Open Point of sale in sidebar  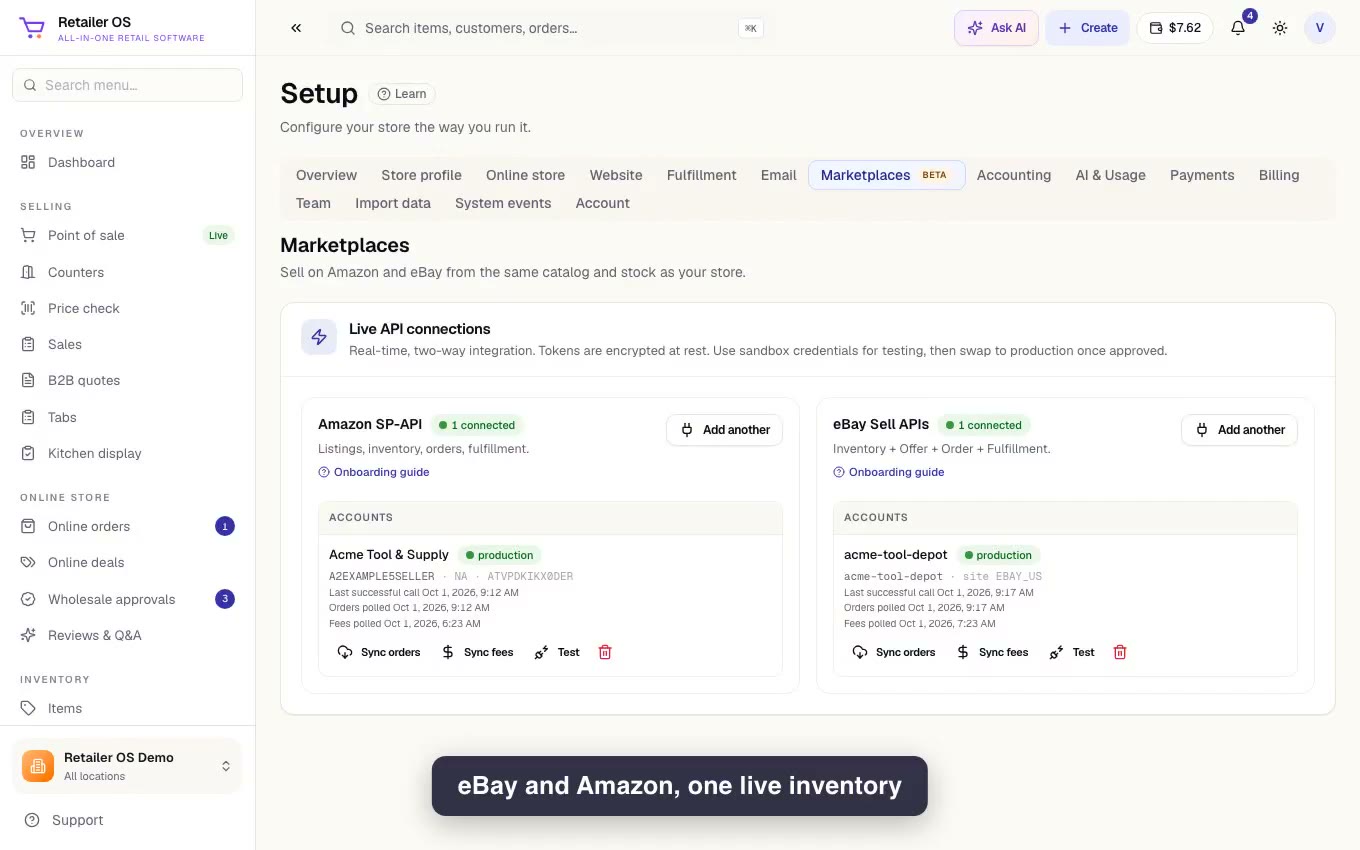[127, 235]
